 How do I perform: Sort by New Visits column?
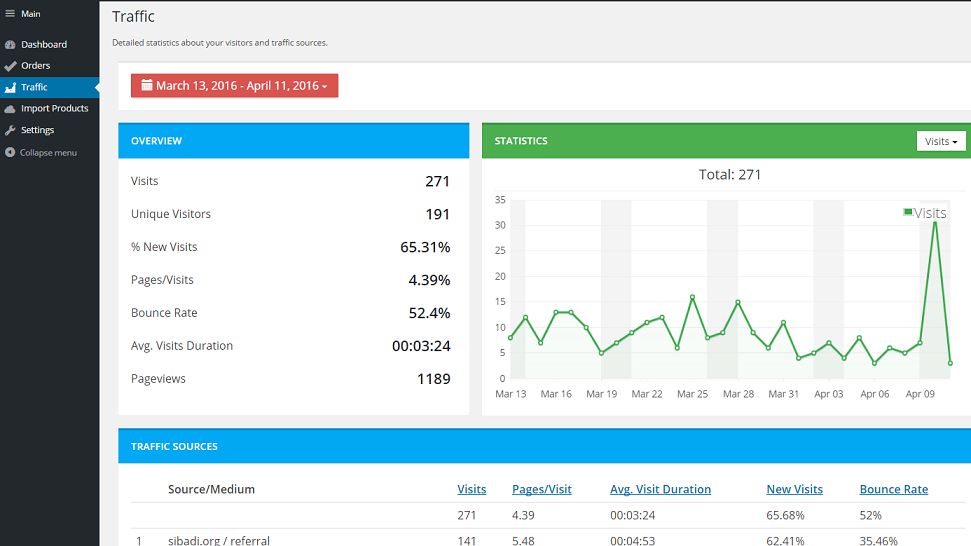coord(794,490)
